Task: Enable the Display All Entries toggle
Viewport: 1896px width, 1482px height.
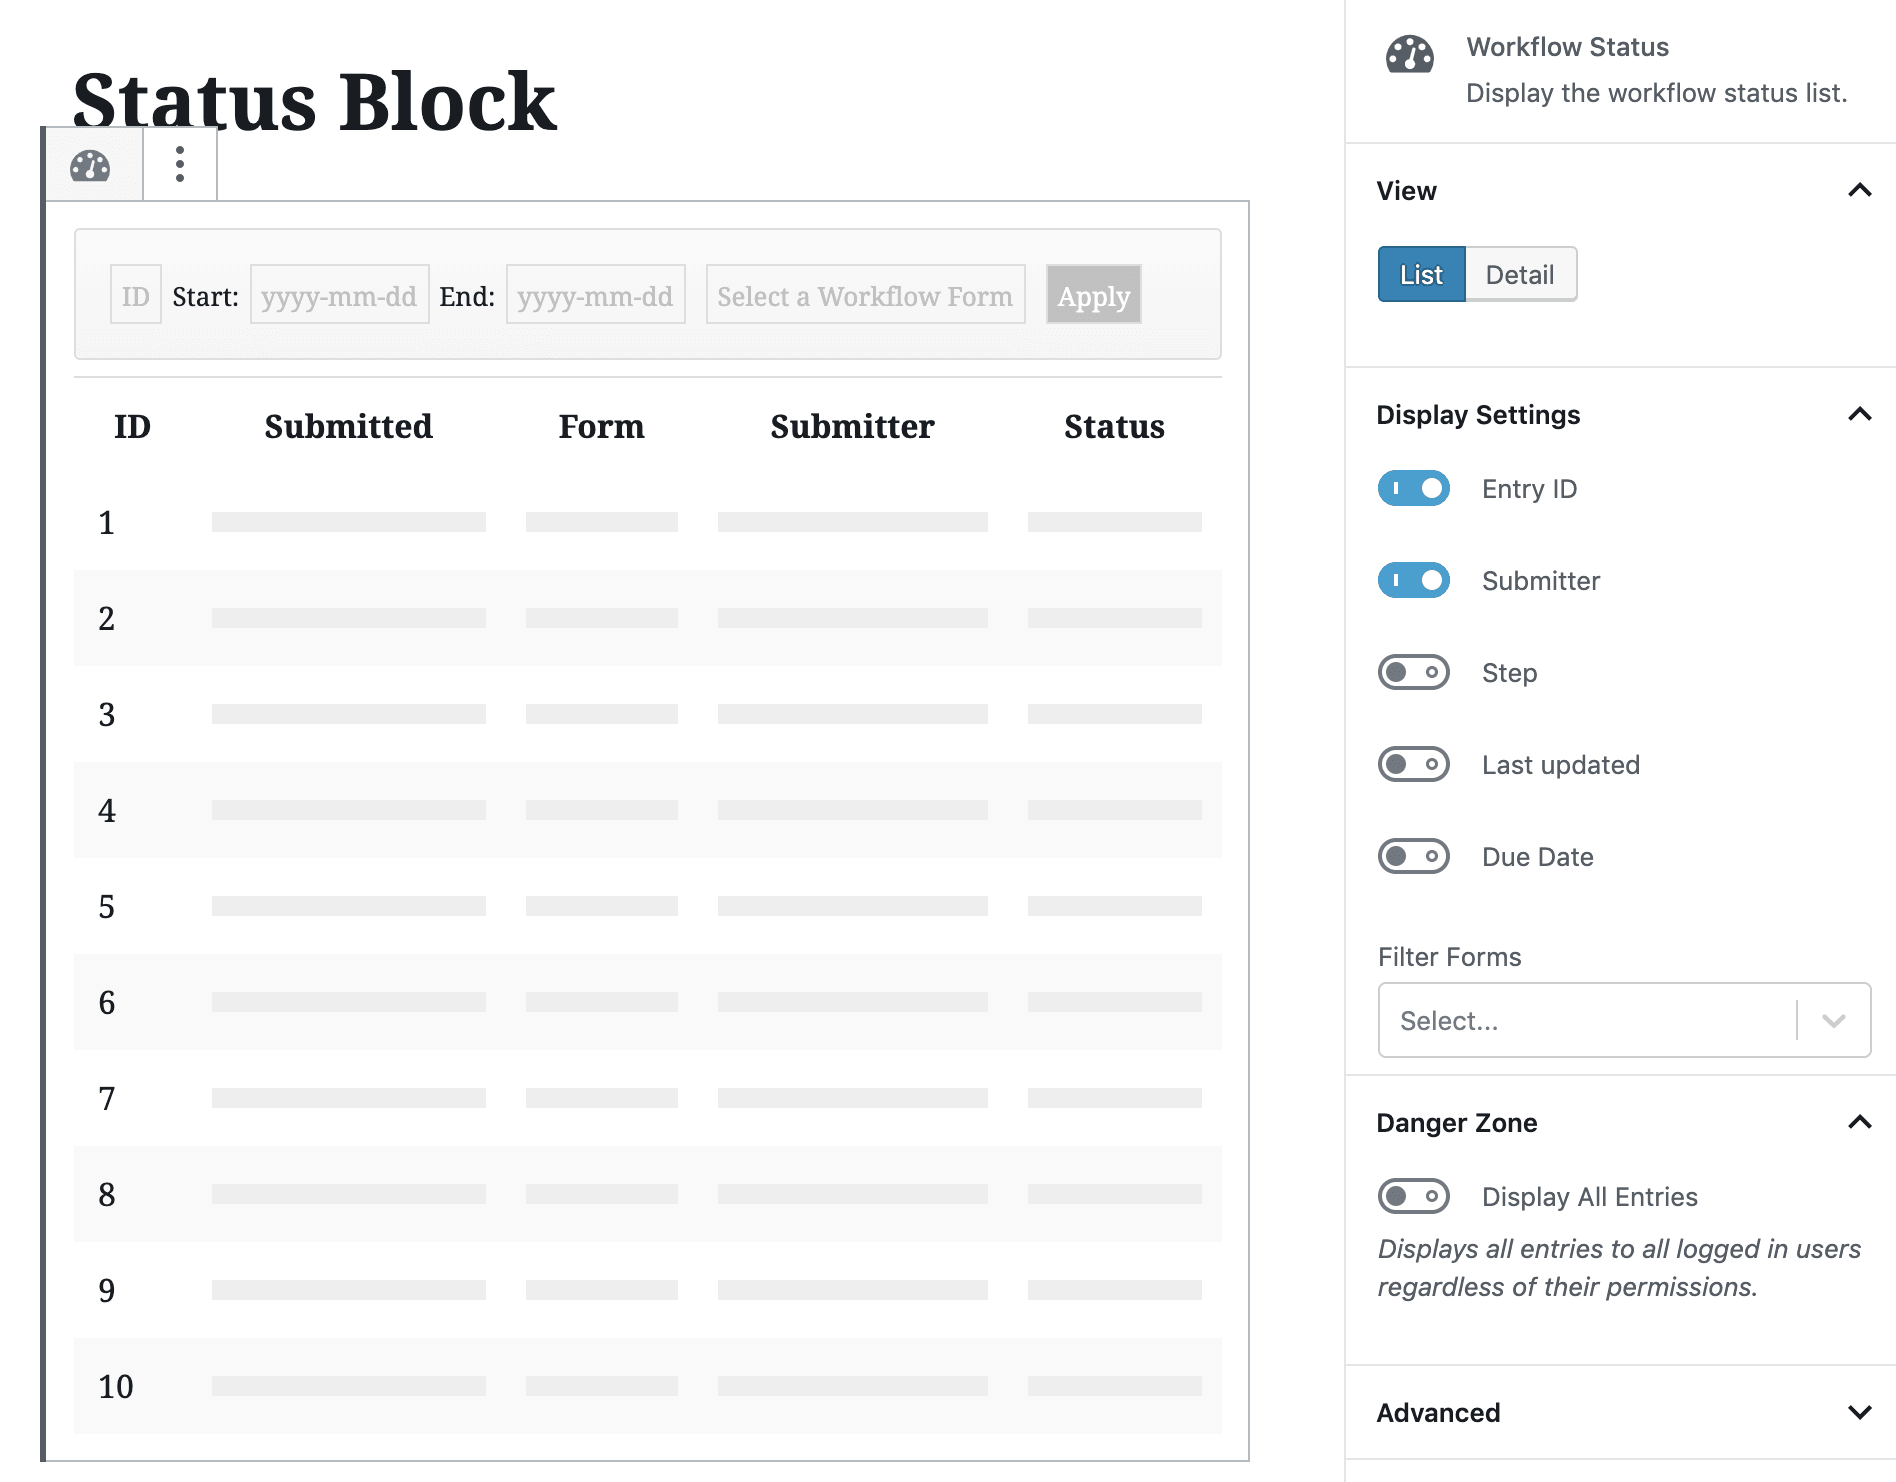Action: (x=1413, y=1196)
